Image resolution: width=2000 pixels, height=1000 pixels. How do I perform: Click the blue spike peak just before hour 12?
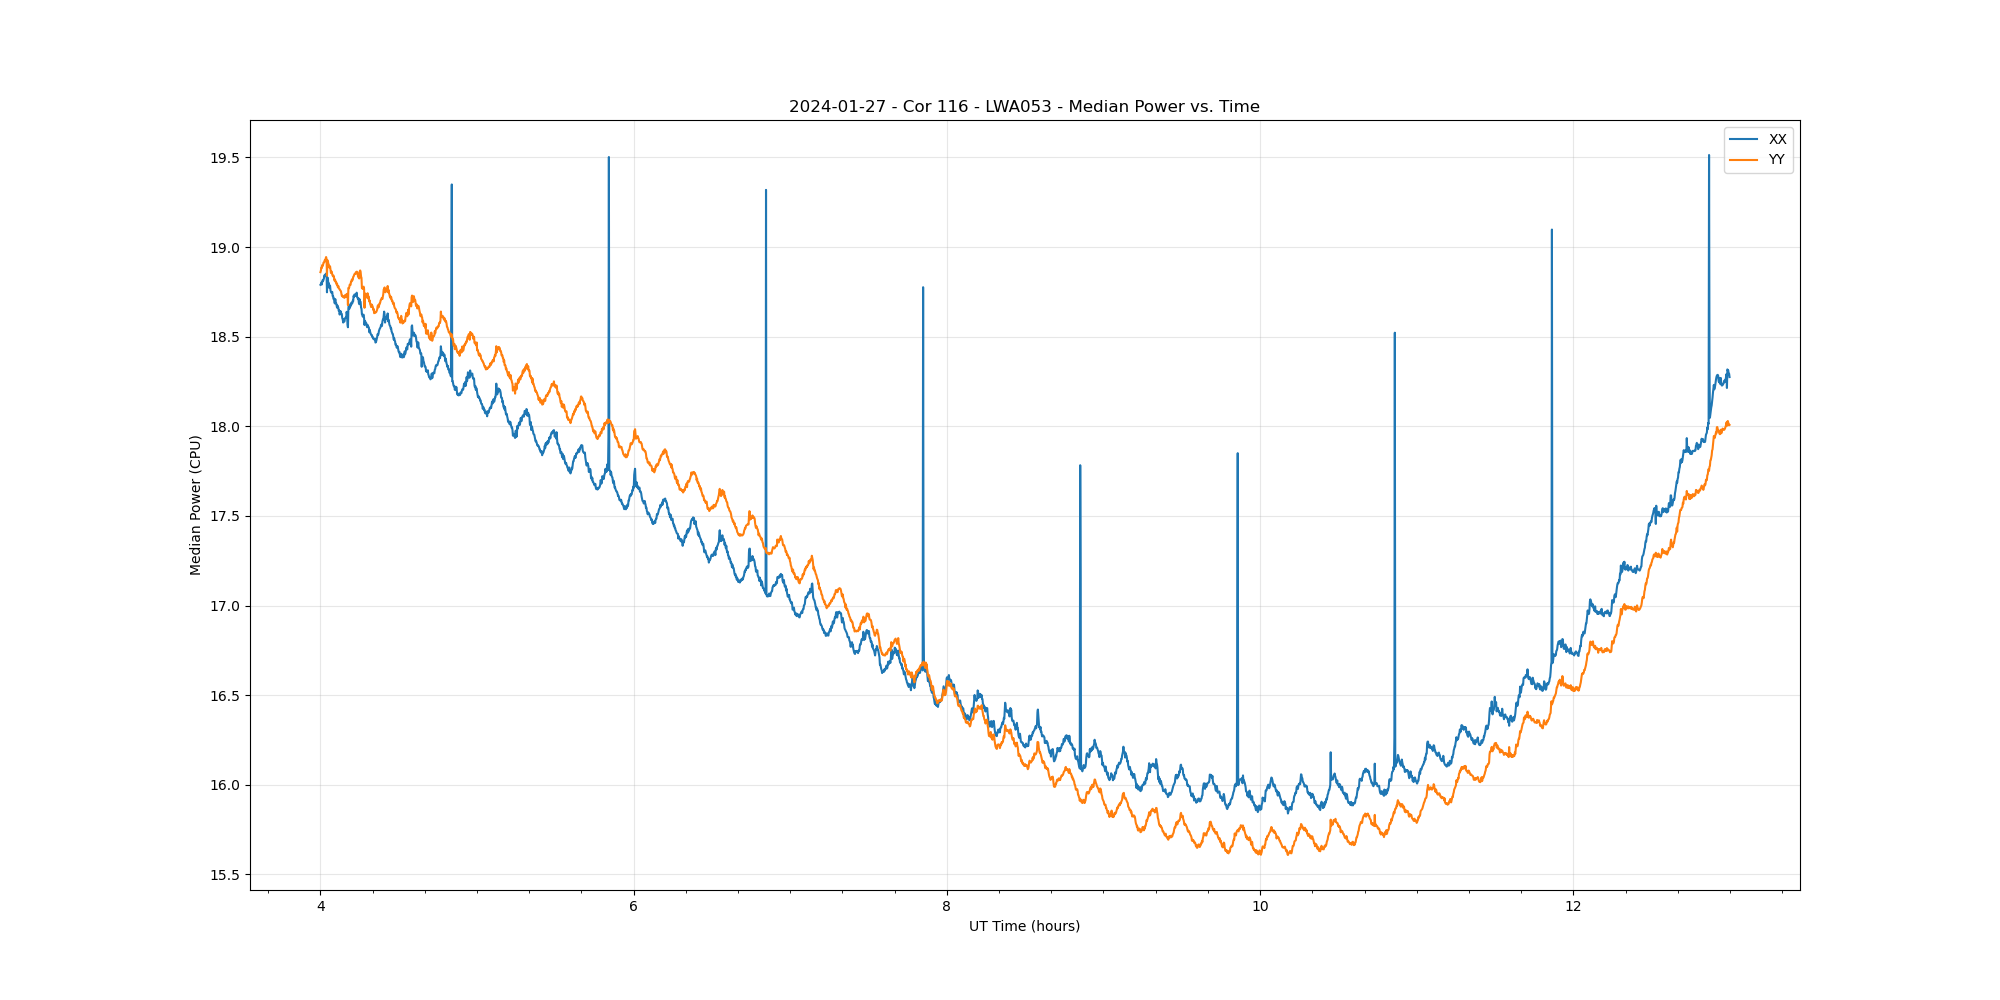[x=1551, y=230]
